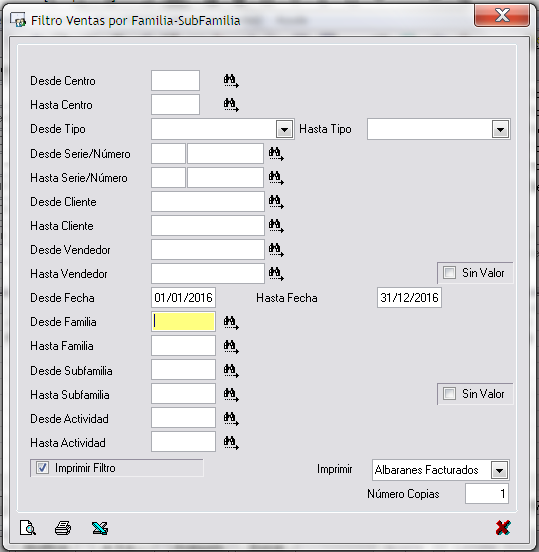Enable Sin Valor checkbox near Hasta Vendedor
The height and width of the screenshot is (552, 539).
449,273
